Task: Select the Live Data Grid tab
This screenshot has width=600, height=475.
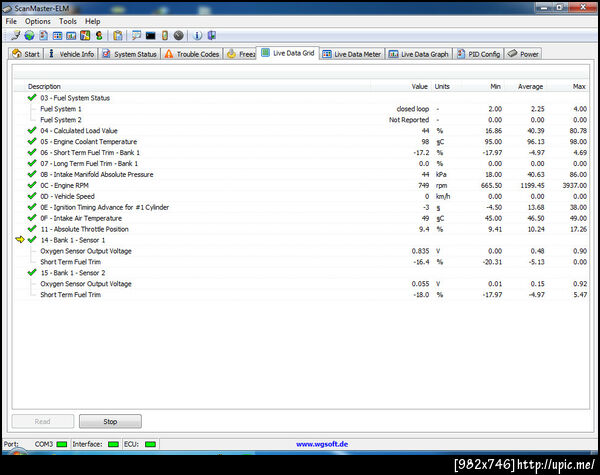Action: pyautogui.click(x=288, y=53)
